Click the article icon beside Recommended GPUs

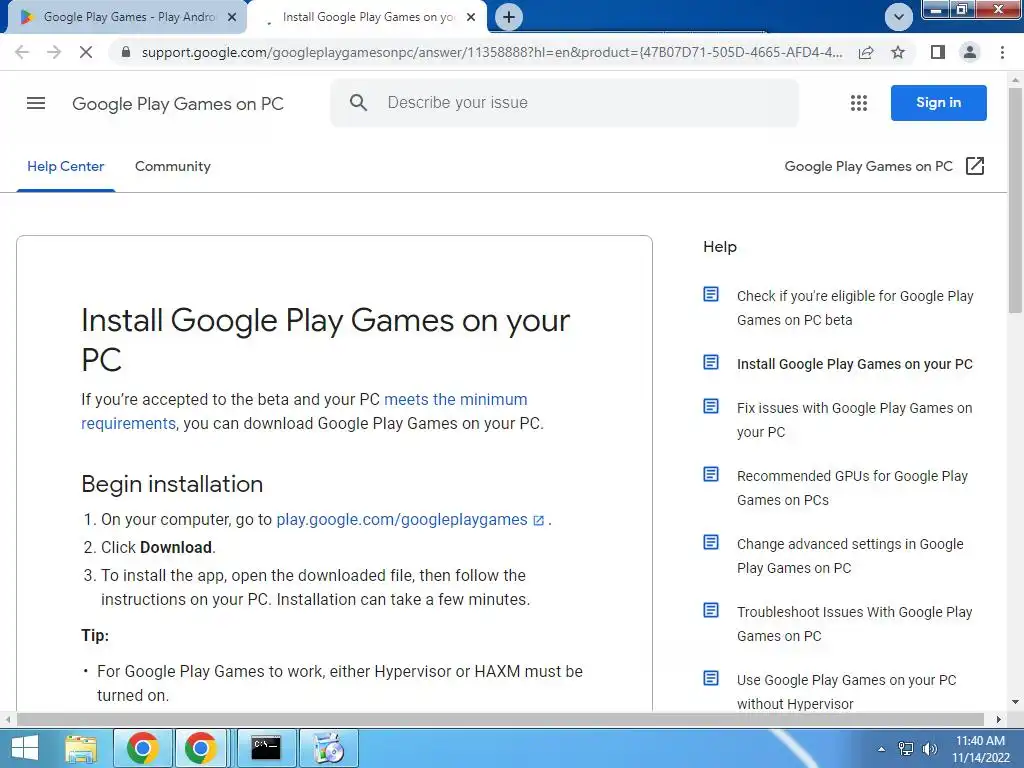(711, 474)
